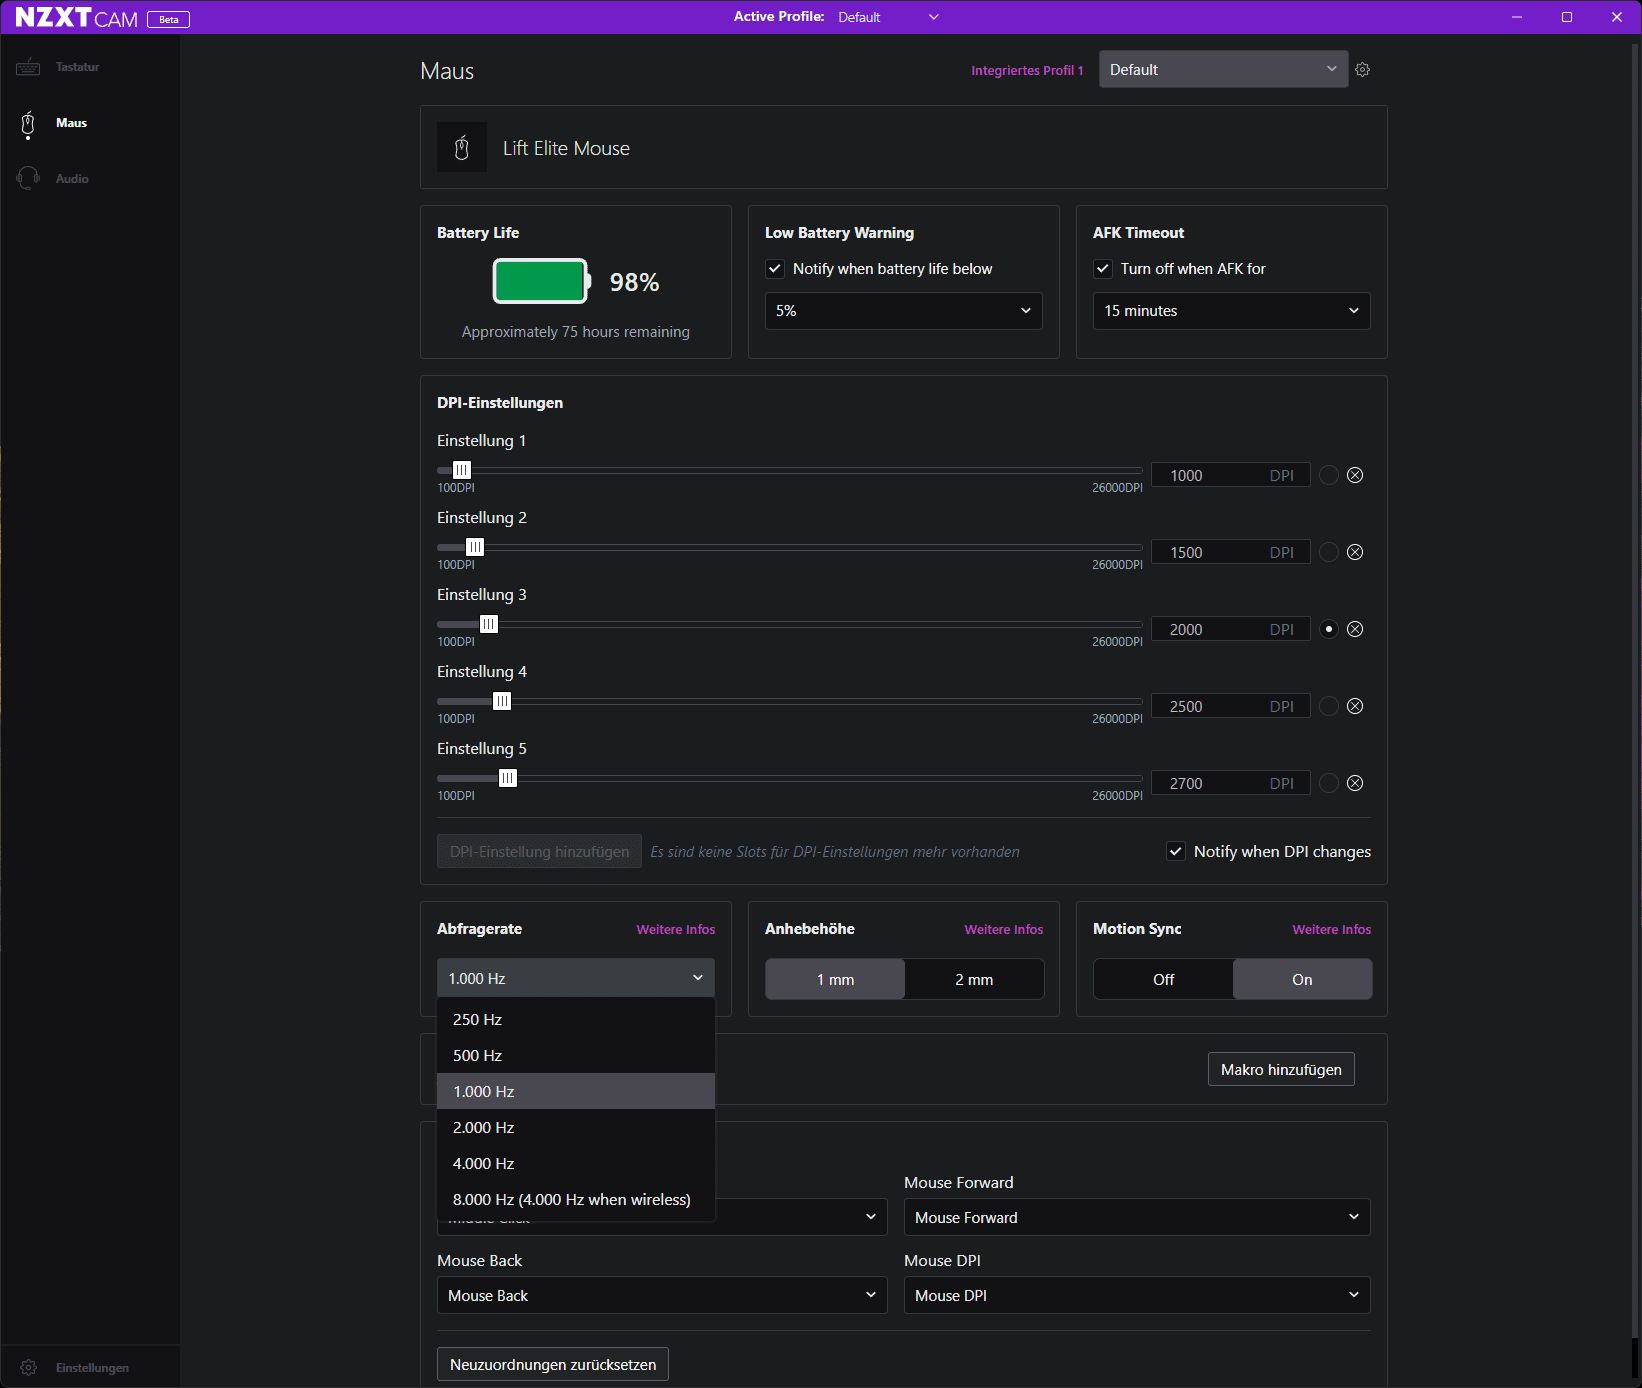This screenshot has height=1388, width=1642.
Task: Select Einstellung 3 active DPI radio
Action: (x=1329, y=629)
